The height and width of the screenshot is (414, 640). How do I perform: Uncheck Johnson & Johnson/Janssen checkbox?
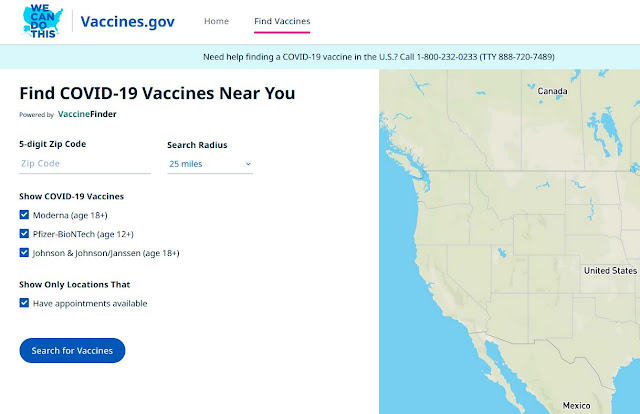point(25,253)
